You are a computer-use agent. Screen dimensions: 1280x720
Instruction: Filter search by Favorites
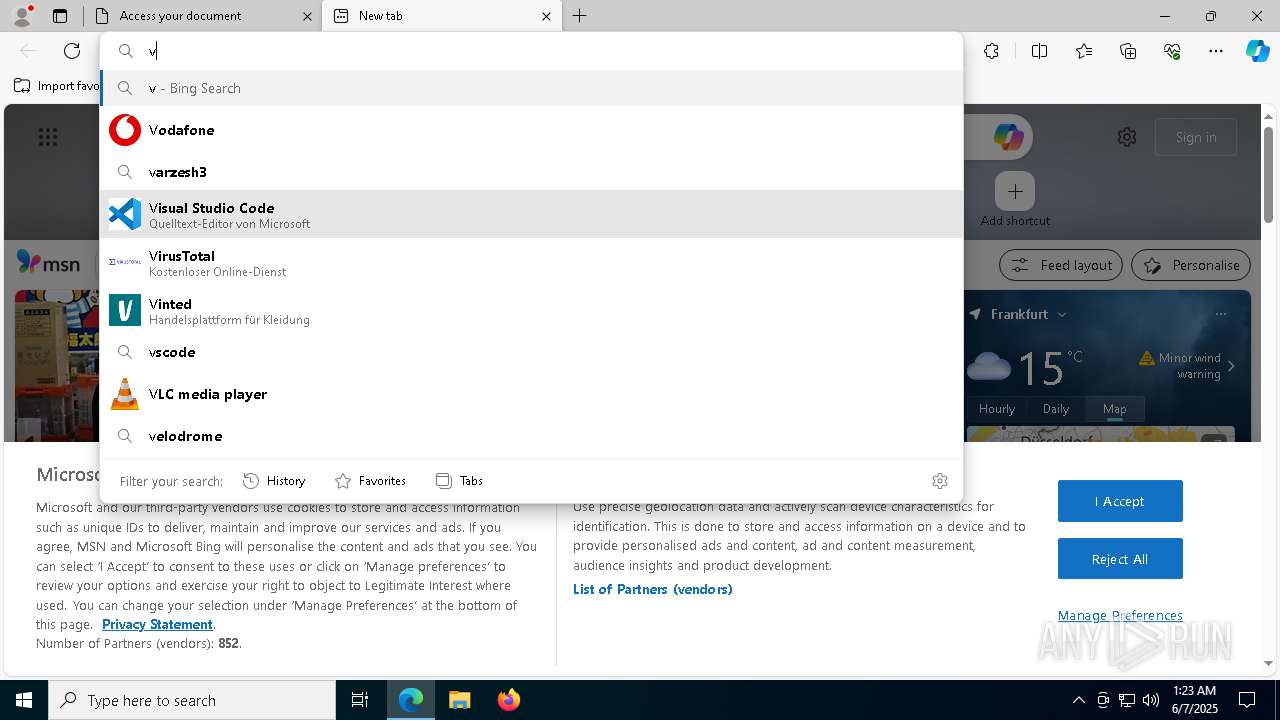coord(370,481)
